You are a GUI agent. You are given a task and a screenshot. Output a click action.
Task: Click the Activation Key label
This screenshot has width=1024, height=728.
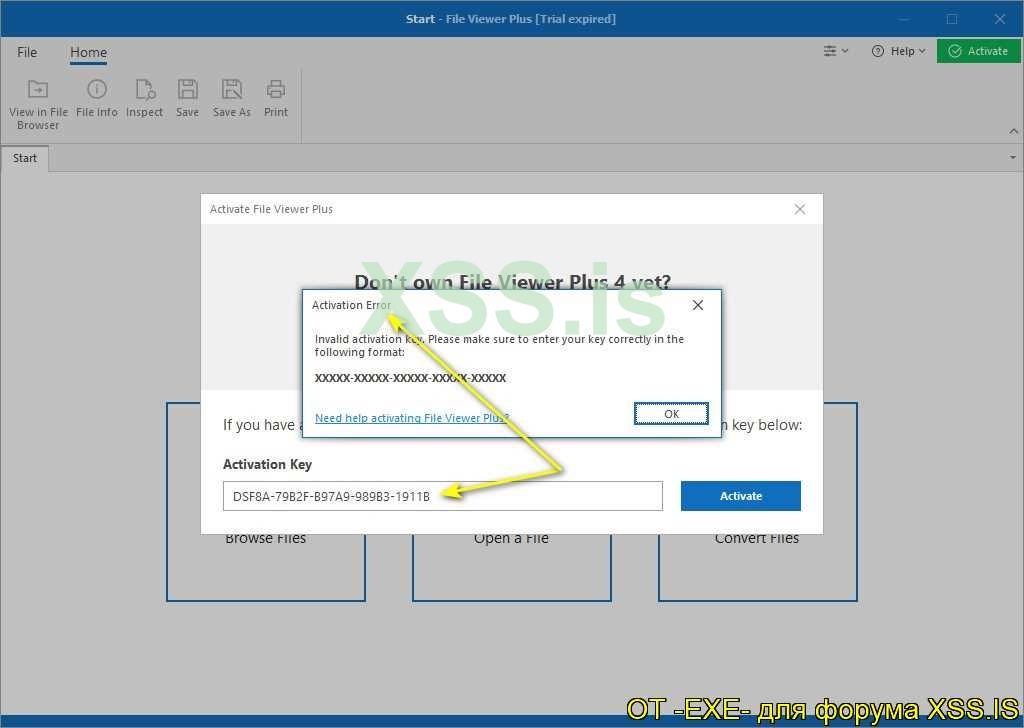[x=268, y=464]
